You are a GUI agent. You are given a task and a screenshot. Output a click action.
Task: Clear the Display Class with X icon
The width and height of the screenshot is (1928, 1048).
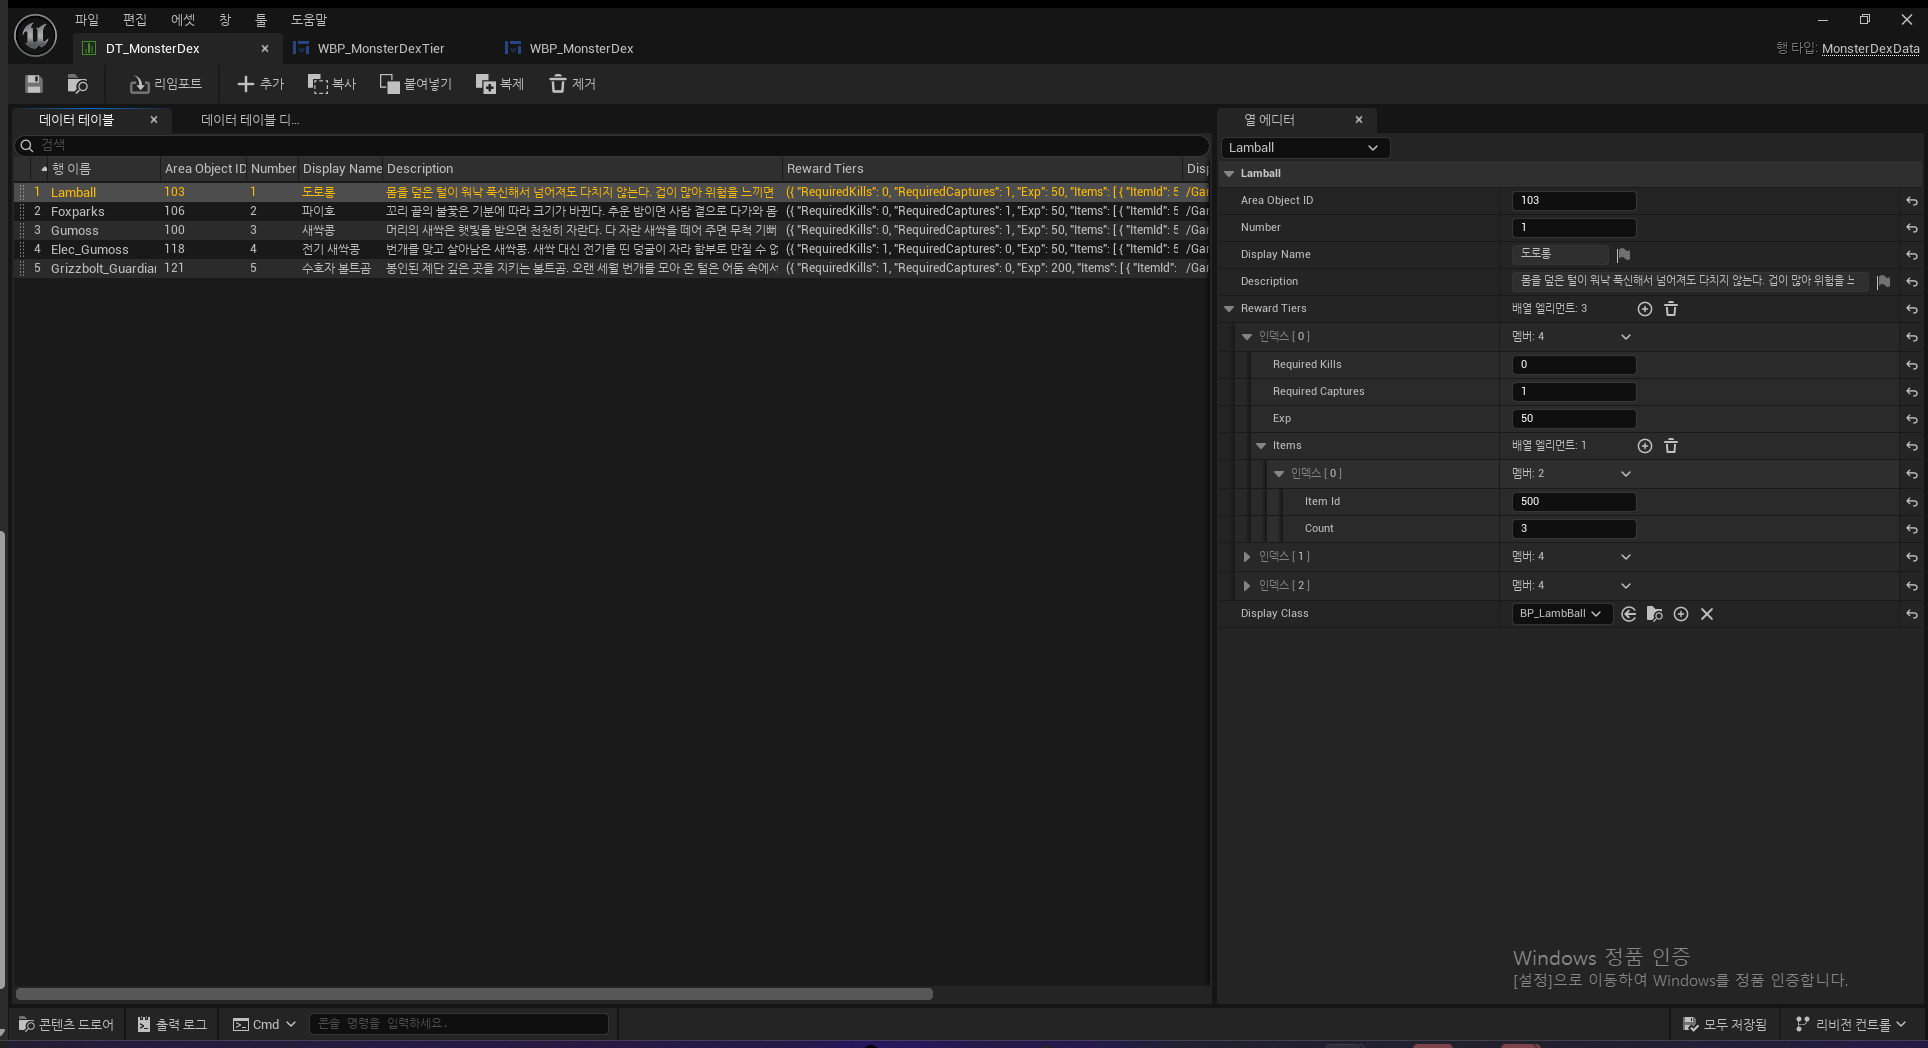1707,614
